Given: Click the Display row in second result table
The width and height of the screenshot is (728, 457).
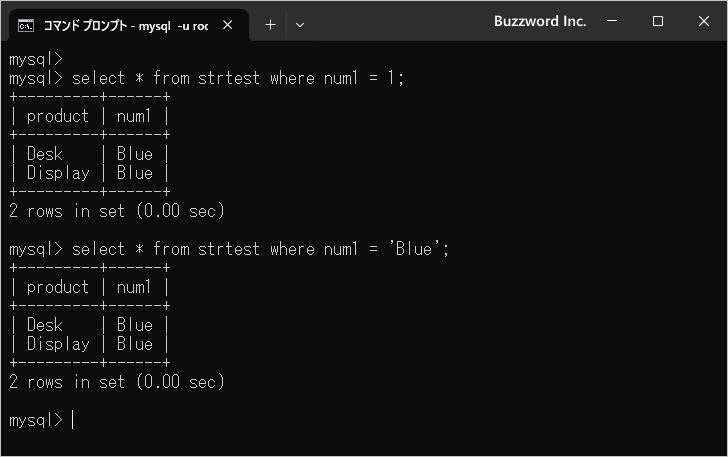Looking at the screenshot, I should 90,344.
